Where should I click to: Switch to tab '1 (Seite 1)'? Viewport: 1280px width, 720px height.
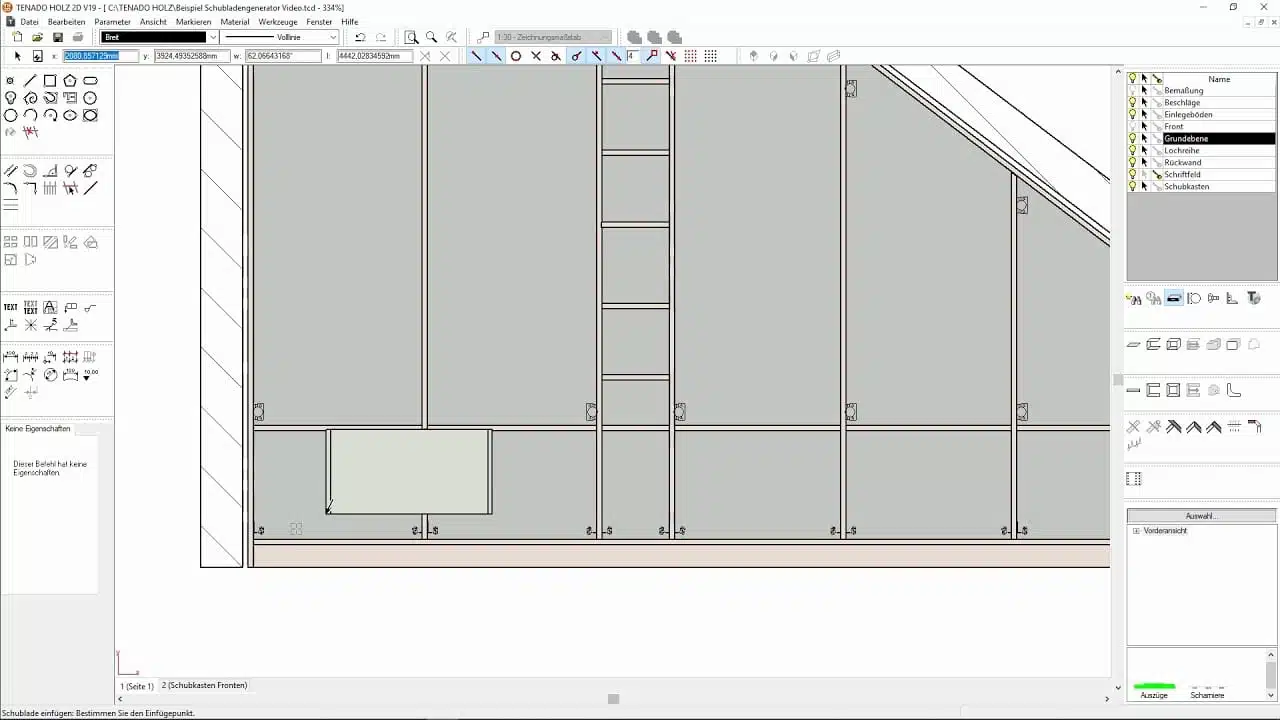tap(138, 686)
